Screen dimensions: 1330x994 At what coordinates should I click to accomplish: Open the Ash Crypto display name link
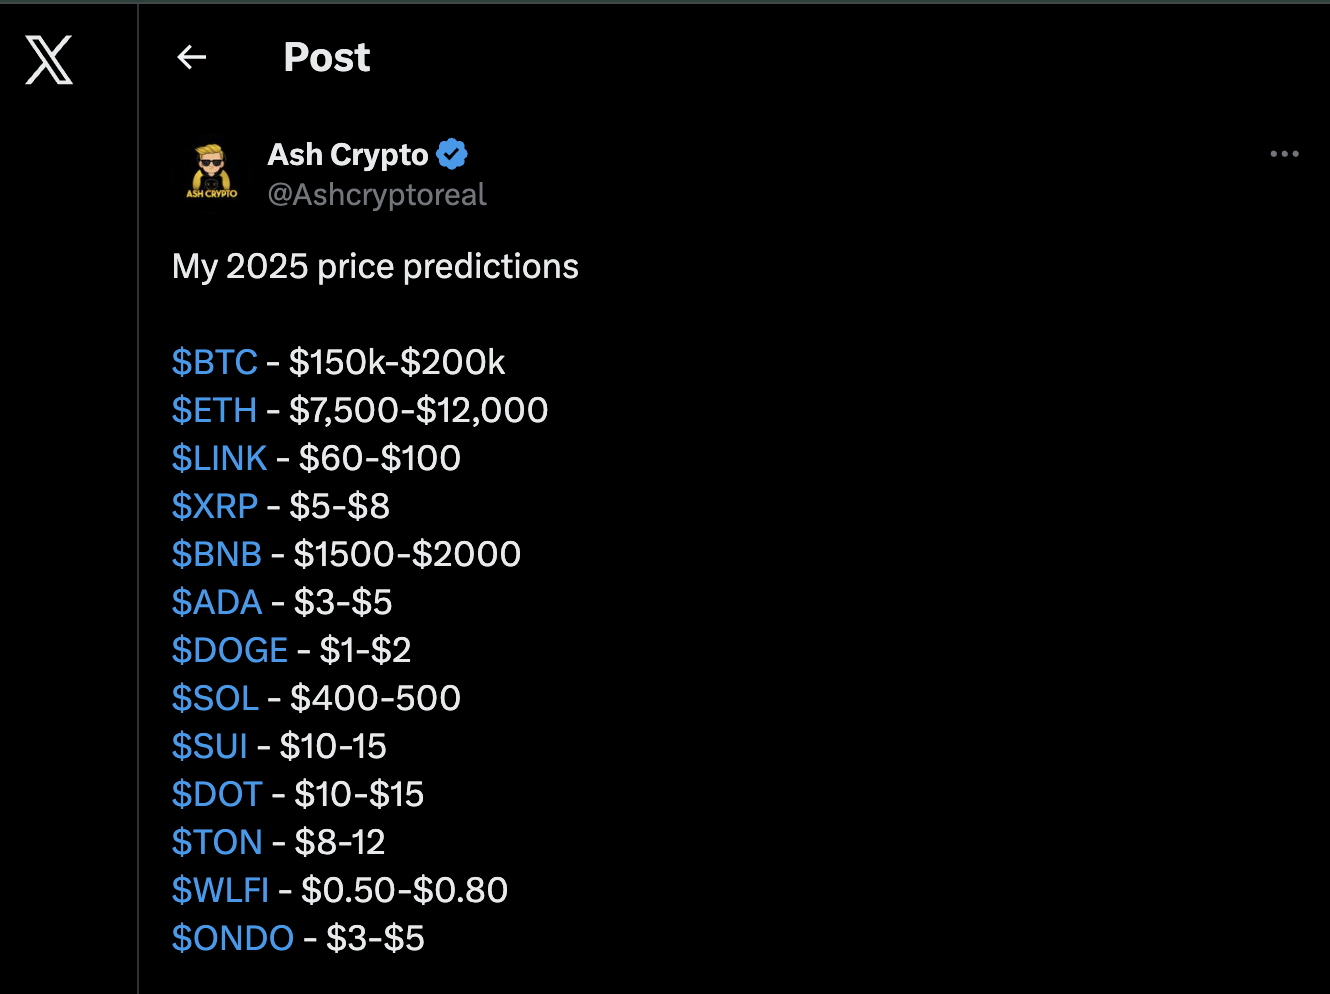348,155
